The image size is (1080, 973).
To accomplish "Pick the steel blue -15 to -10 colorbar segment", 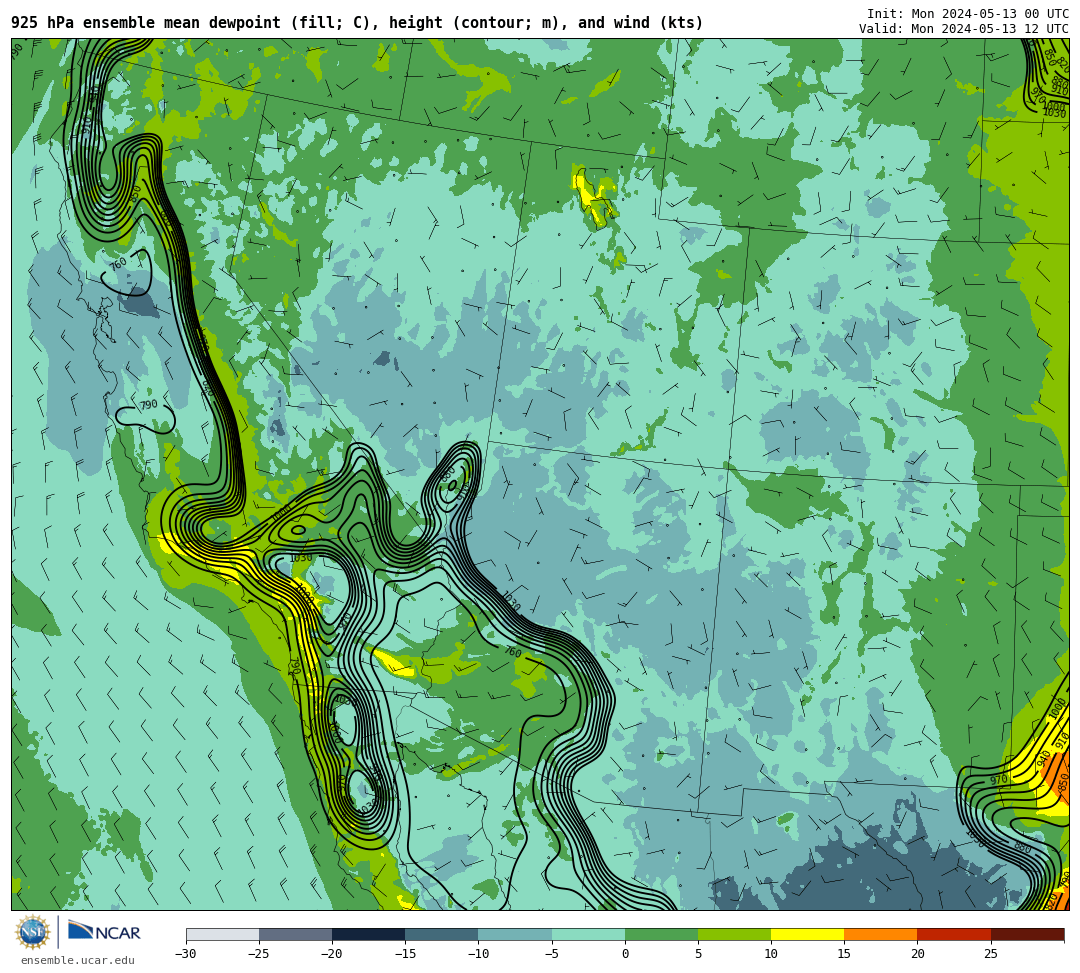I will pos(442,934).
